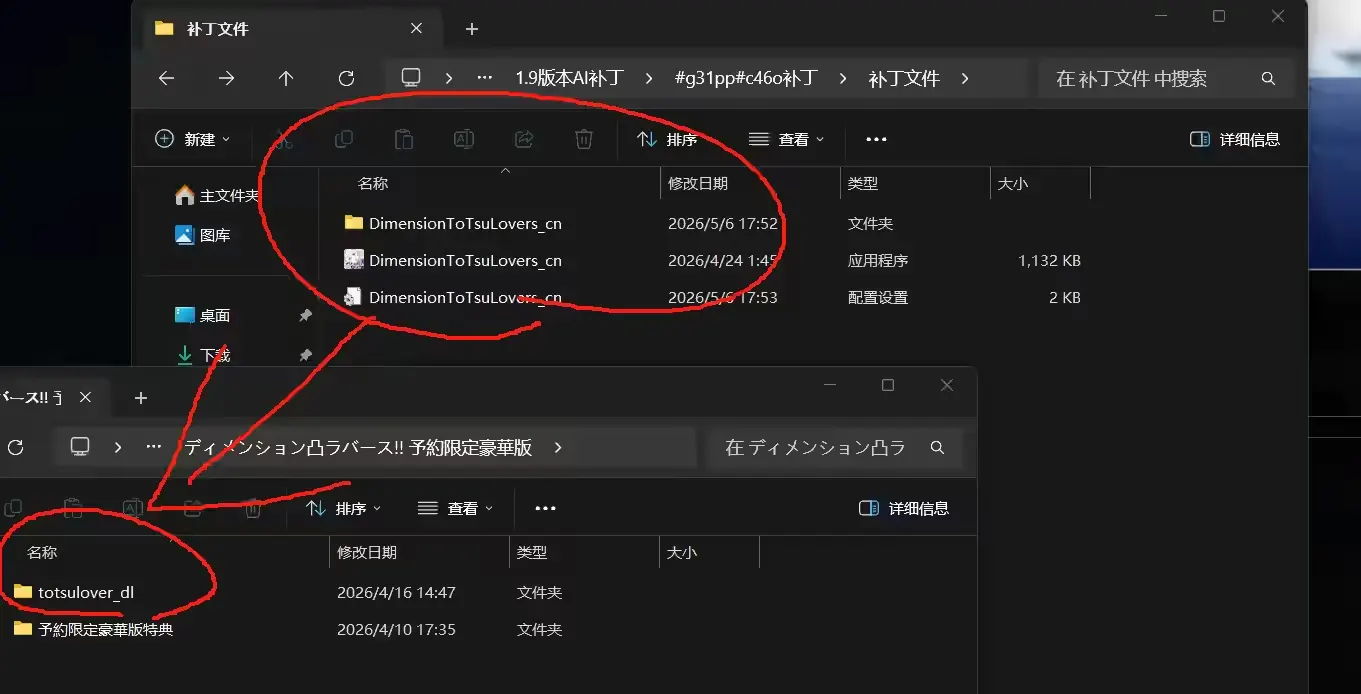Viewport: 1361px width, 694px height.
Task: Open the #g31pp#c46o补丁 breadcrumb
Action: tap(747, 78)
